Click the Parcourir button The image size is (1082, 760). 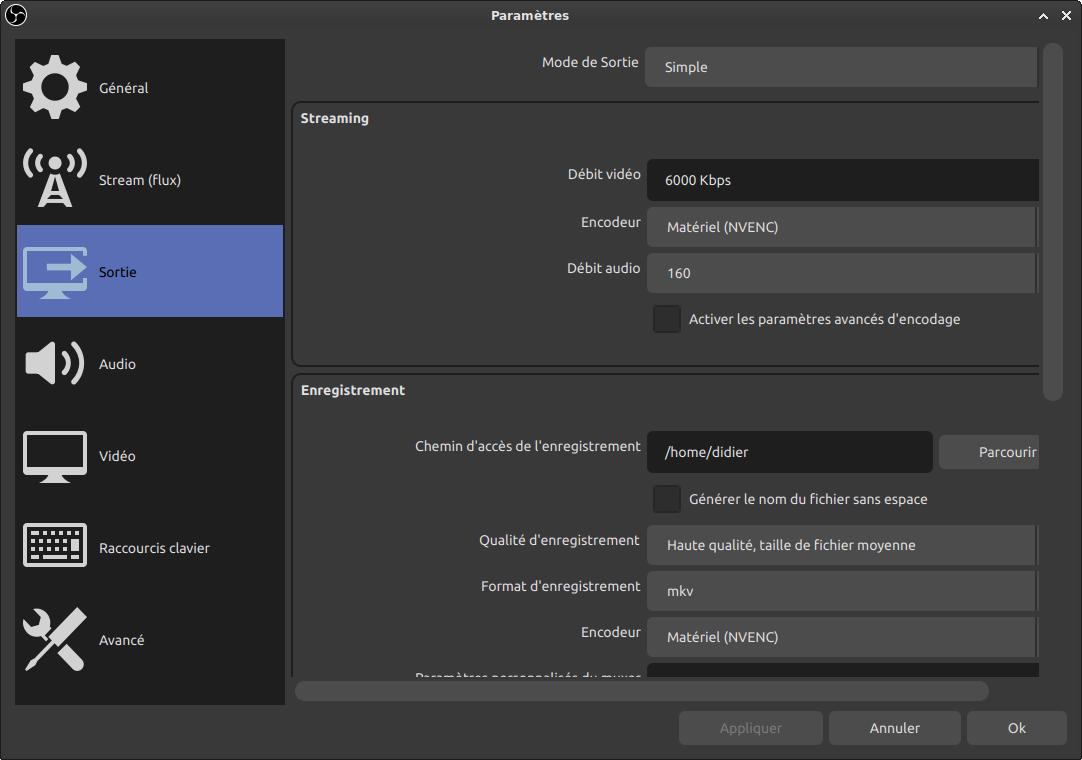(990, 452)
